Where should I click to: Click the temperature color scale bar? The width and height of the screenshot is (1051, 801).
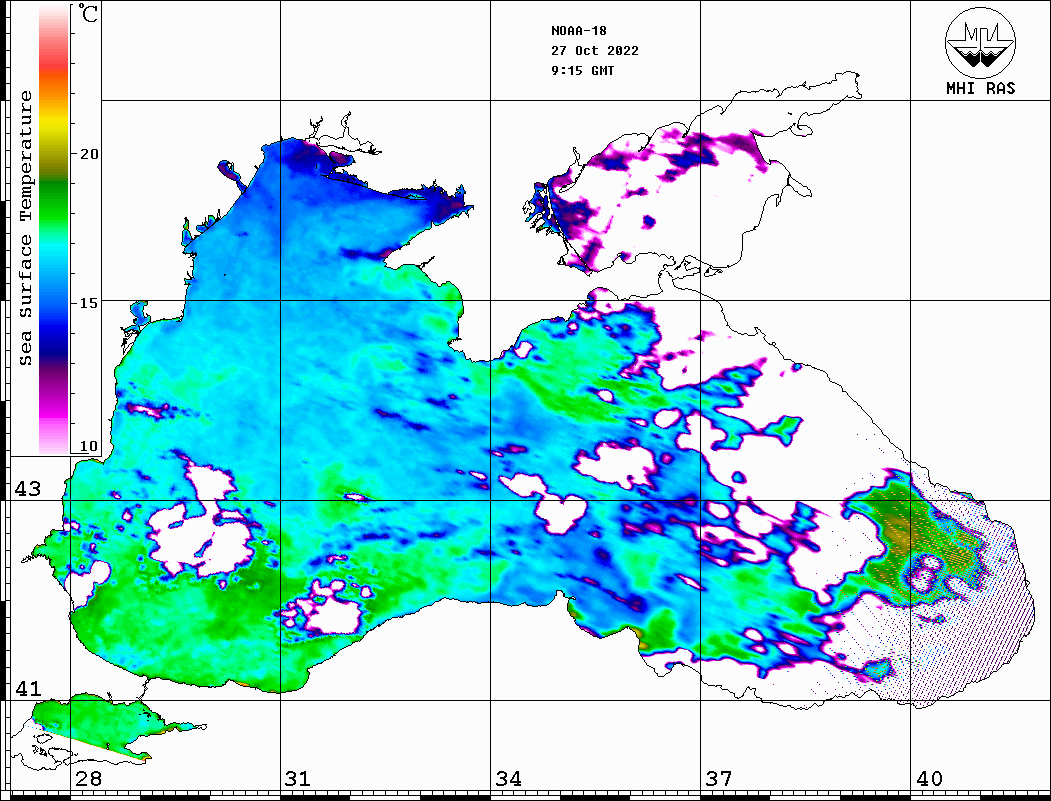pos(54,230)
